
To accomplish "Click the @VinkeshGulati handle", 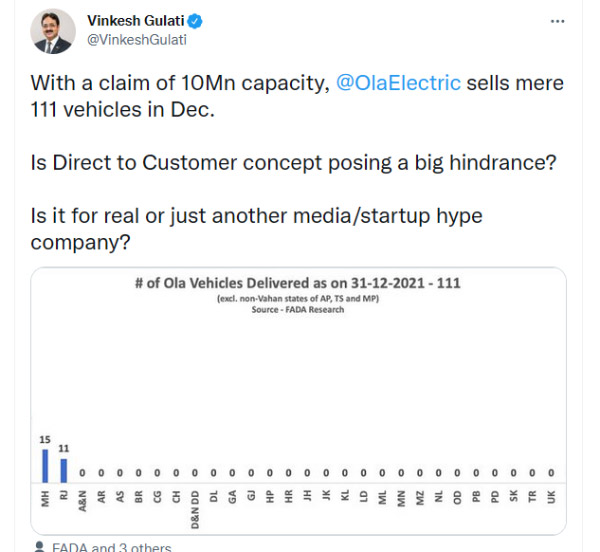I will click(137, 39).
